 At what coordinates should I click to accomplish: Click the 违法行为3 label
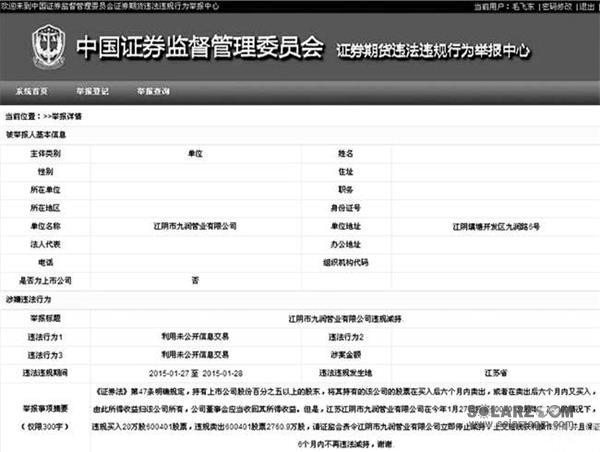(45, 355)
